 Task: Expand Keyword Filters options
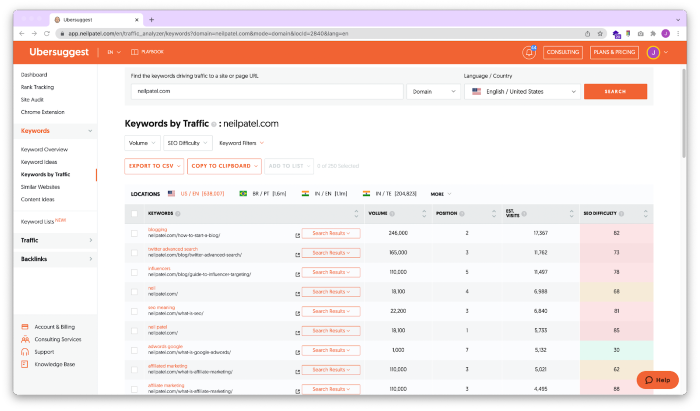click(x=242, y=143)
